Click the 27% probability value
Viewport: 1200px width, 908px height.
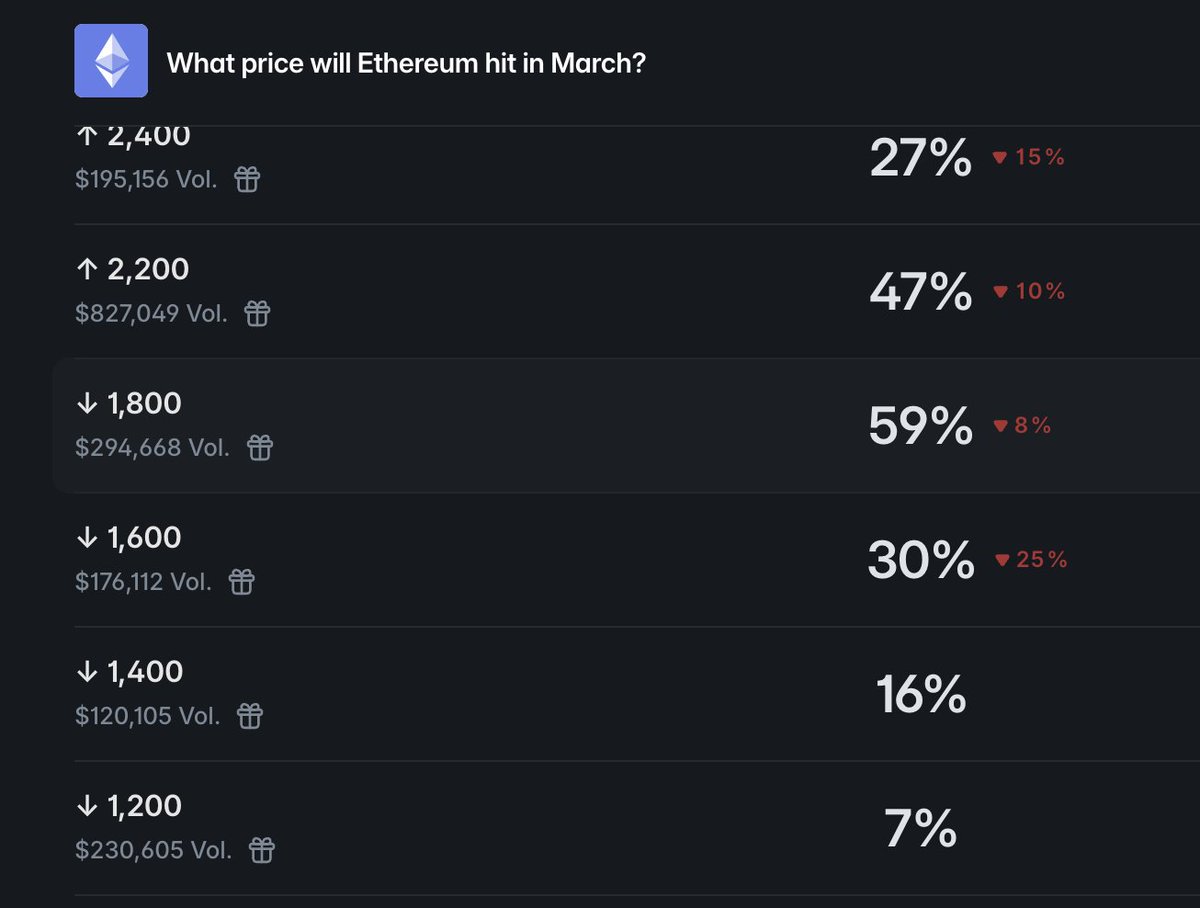click(x=920, y=158)
